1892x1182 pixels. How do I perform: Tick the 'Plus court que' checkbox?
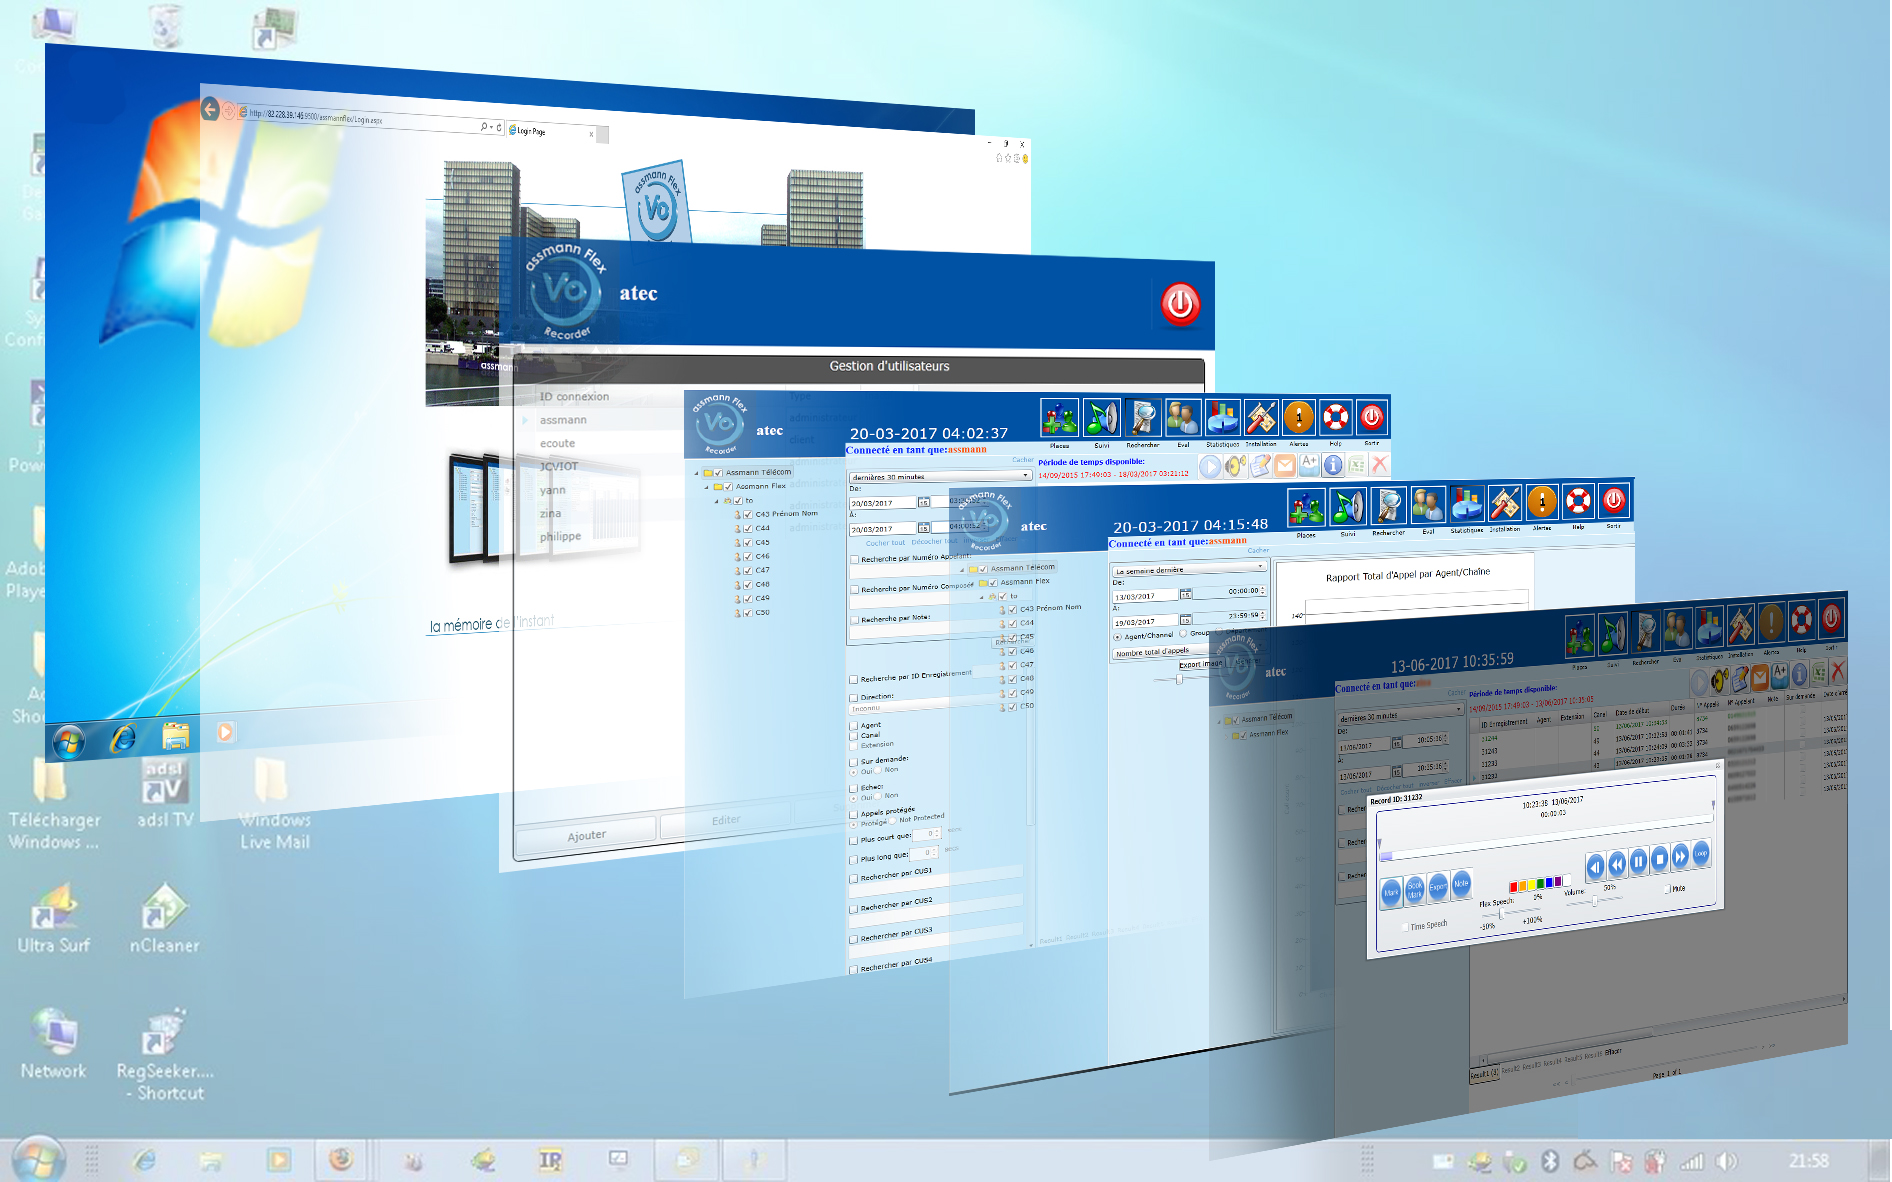pos(854,840)
